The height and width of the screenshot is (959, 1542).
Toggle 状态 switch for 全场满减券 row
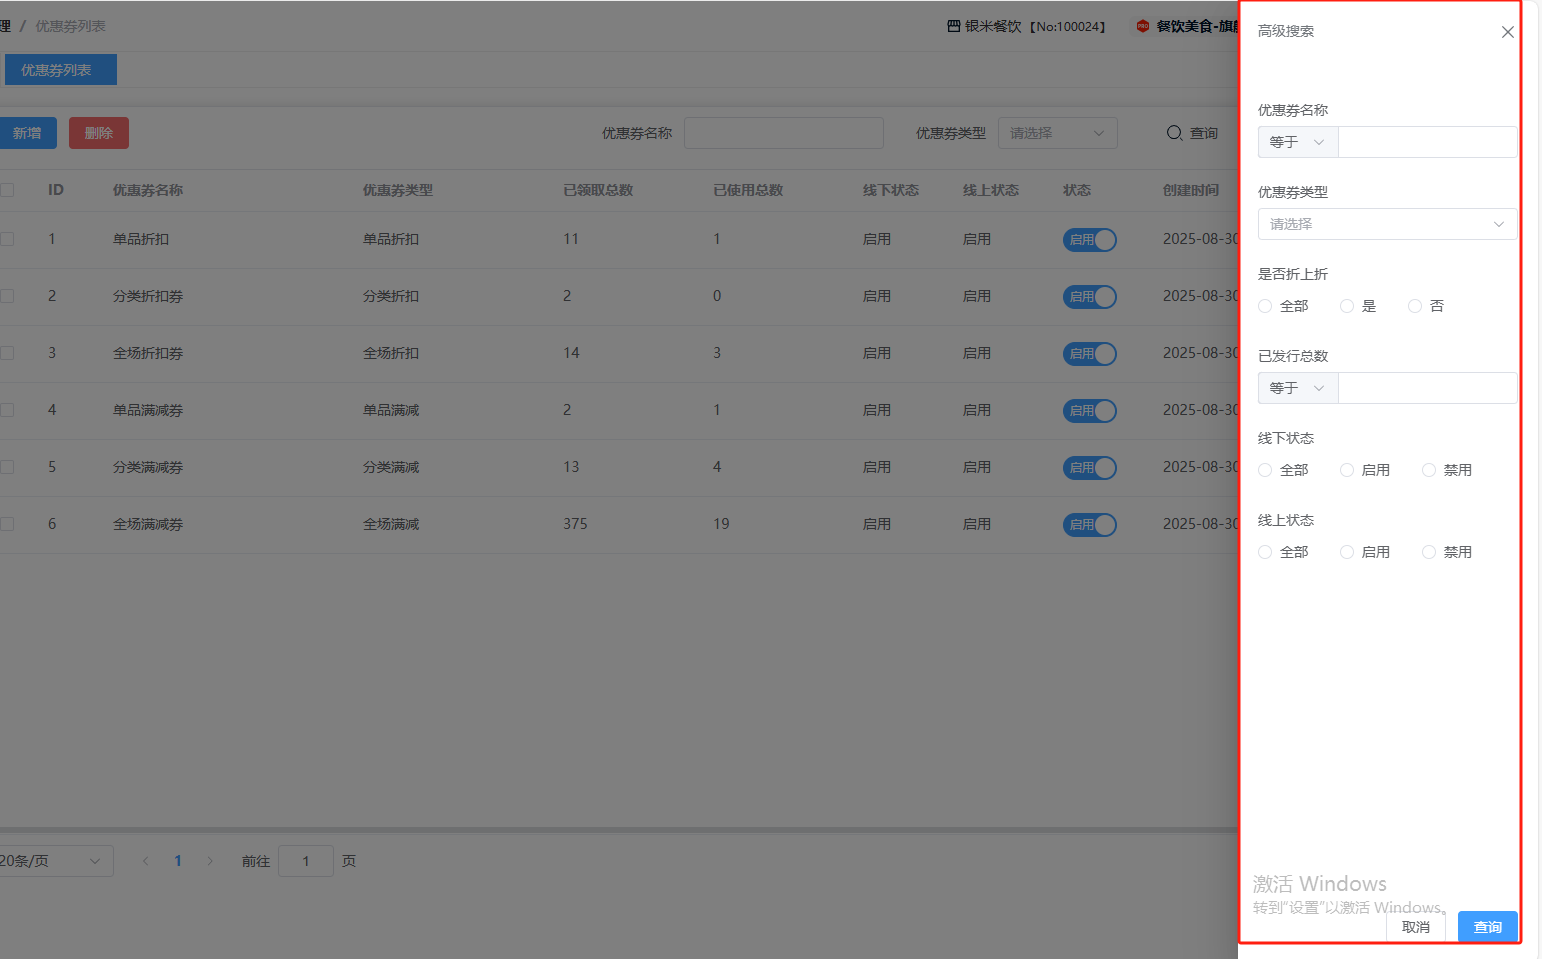pos(1089,525)
